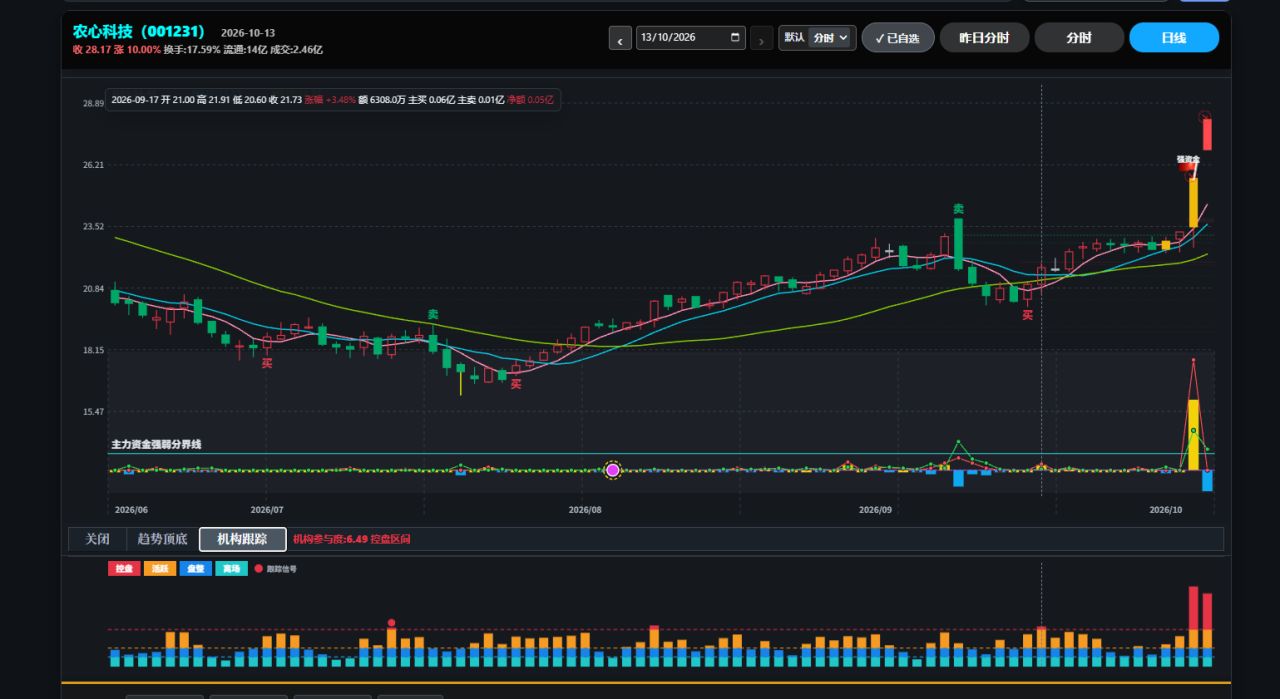Image resolution: width=1280 pixels, height=699 pixels.
Task: Click the date field showing 13/10/2026
Action: [x=691, y=38]
